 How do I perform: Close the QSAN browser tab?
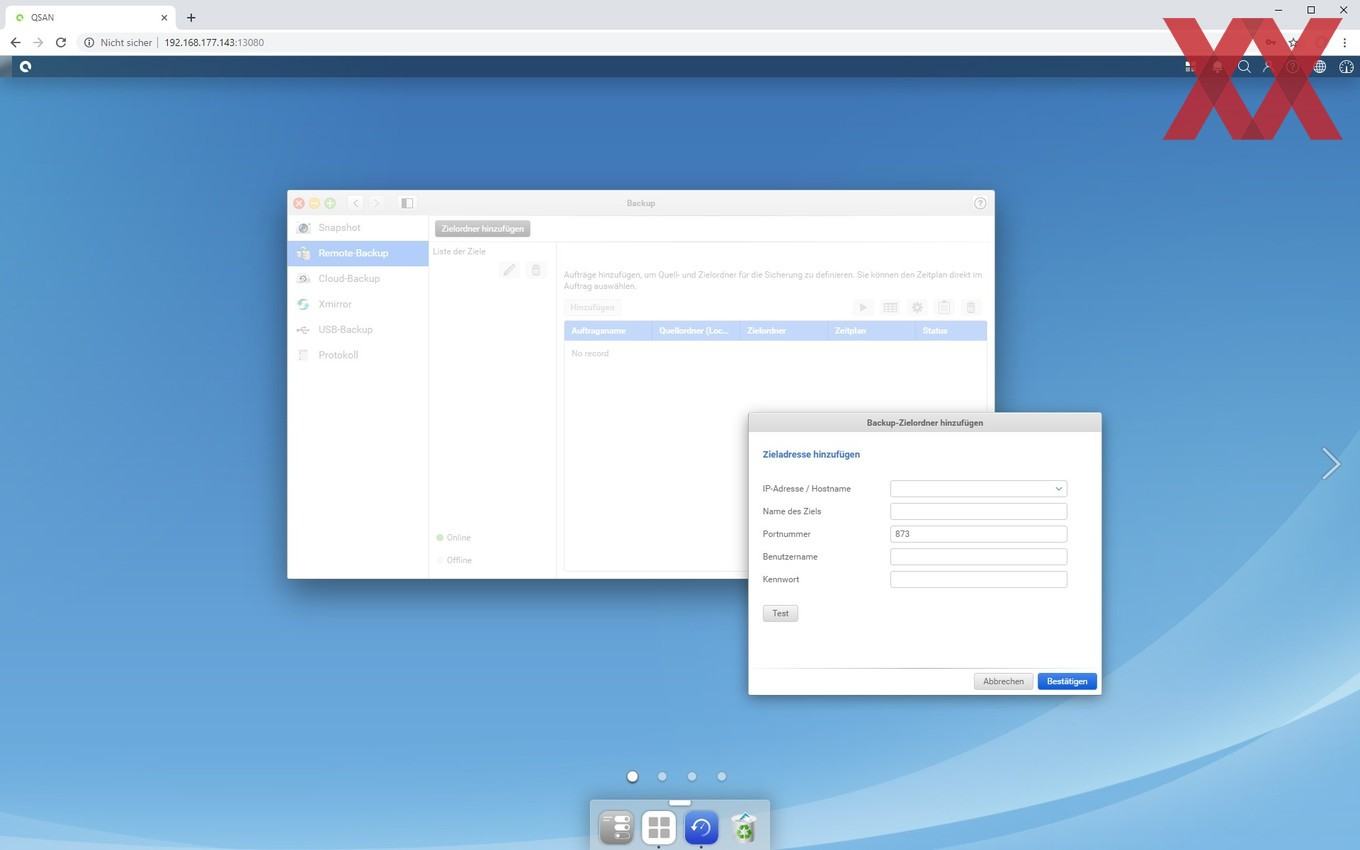click(164, 17)
